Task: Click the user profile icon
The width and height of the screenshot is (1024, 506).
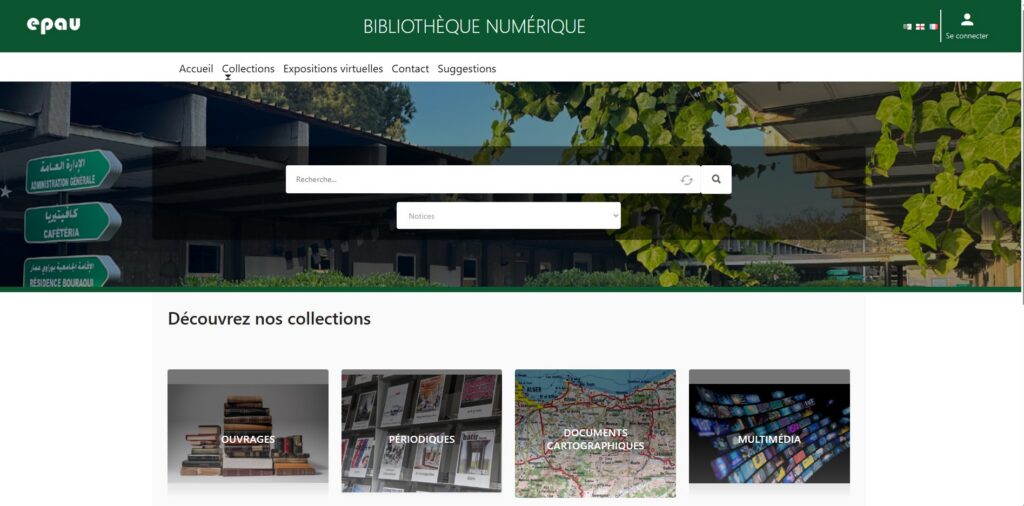Action: [967, 20]
